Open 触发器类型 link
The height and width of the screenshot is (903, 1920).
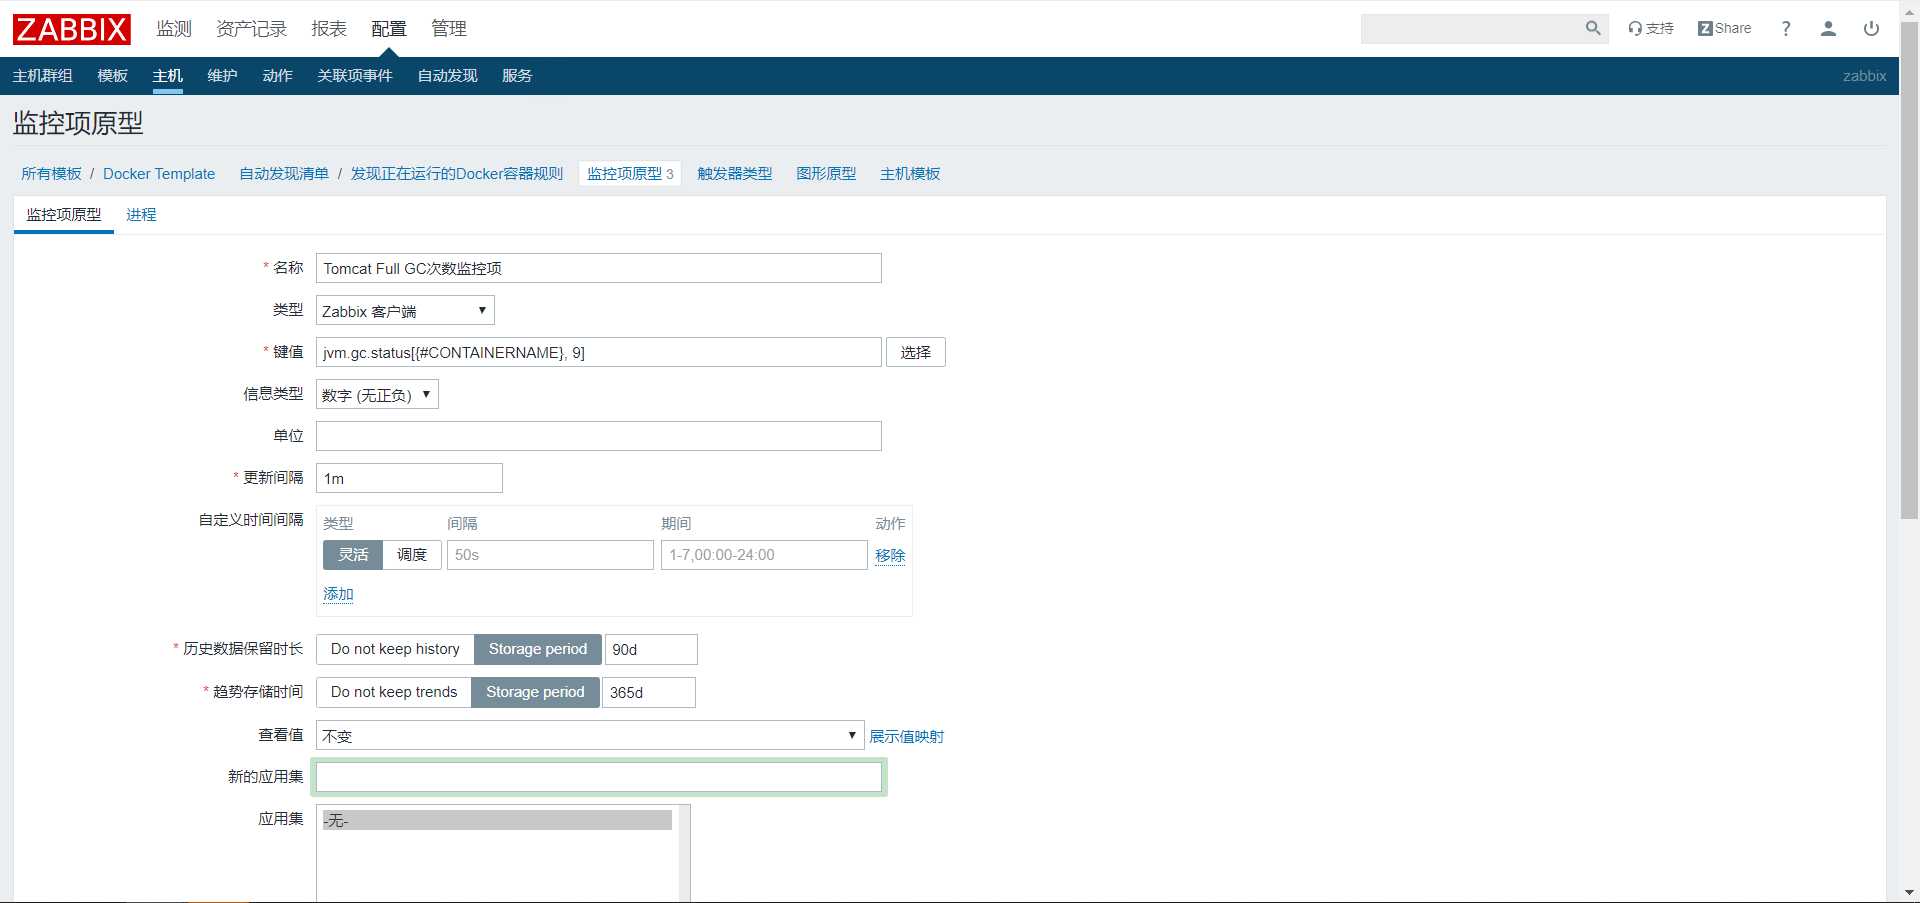(735, 174)
